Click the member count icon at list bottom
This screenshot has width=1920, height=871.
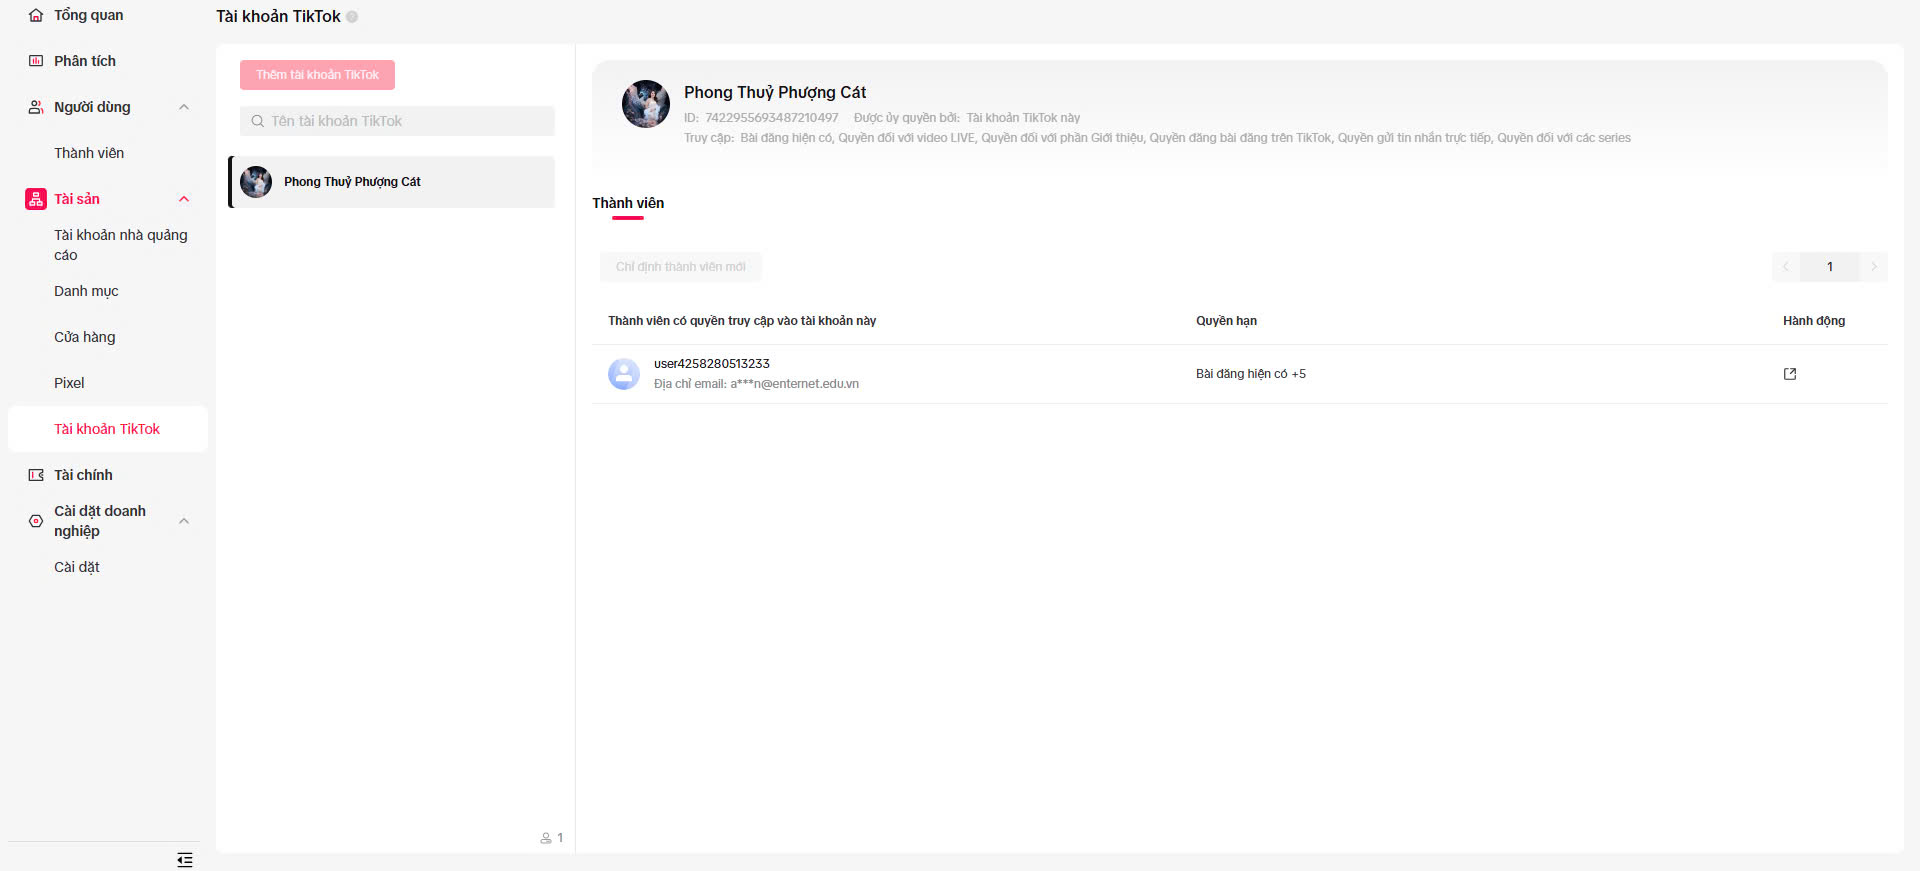coord(546,838)
